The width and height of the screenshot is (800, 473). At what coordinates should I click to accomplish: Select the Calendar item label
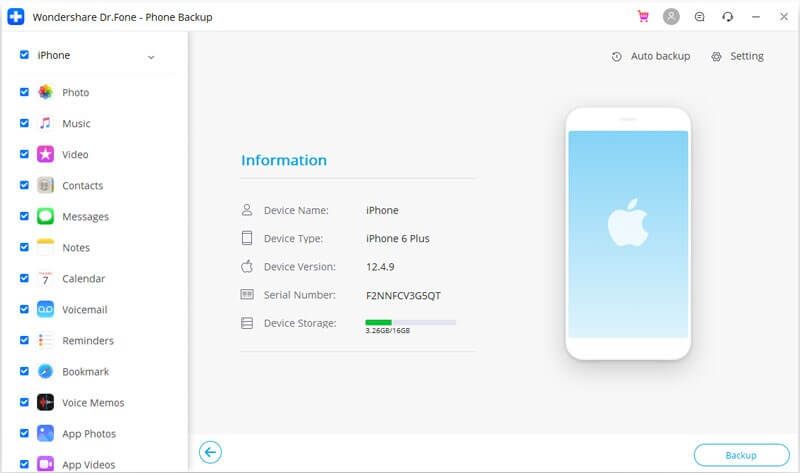point(83,278)
